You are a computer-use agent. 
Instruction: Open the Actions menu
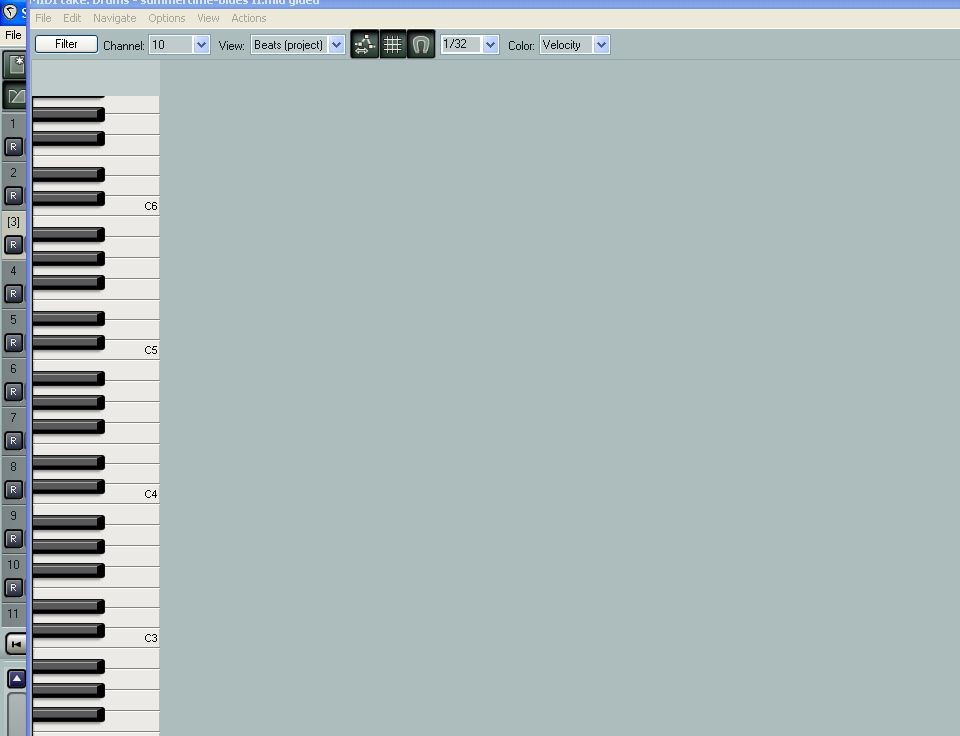(249, 18)
